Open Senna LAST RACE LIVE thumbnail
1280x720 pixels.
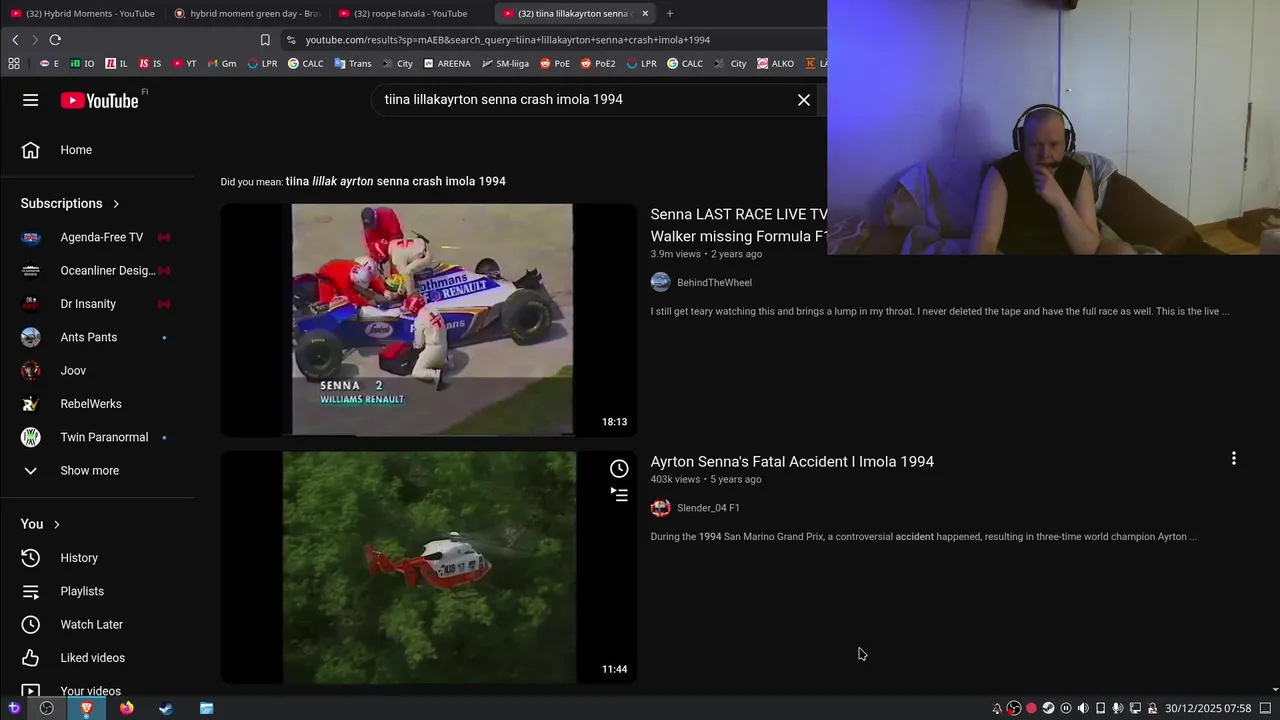(429, 320)
